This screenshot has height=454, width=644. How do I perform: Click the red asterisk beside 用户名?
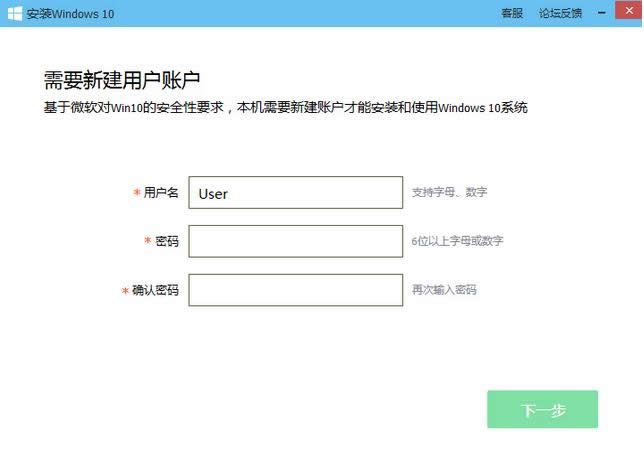pyautogui.click(x=137, y=193)
